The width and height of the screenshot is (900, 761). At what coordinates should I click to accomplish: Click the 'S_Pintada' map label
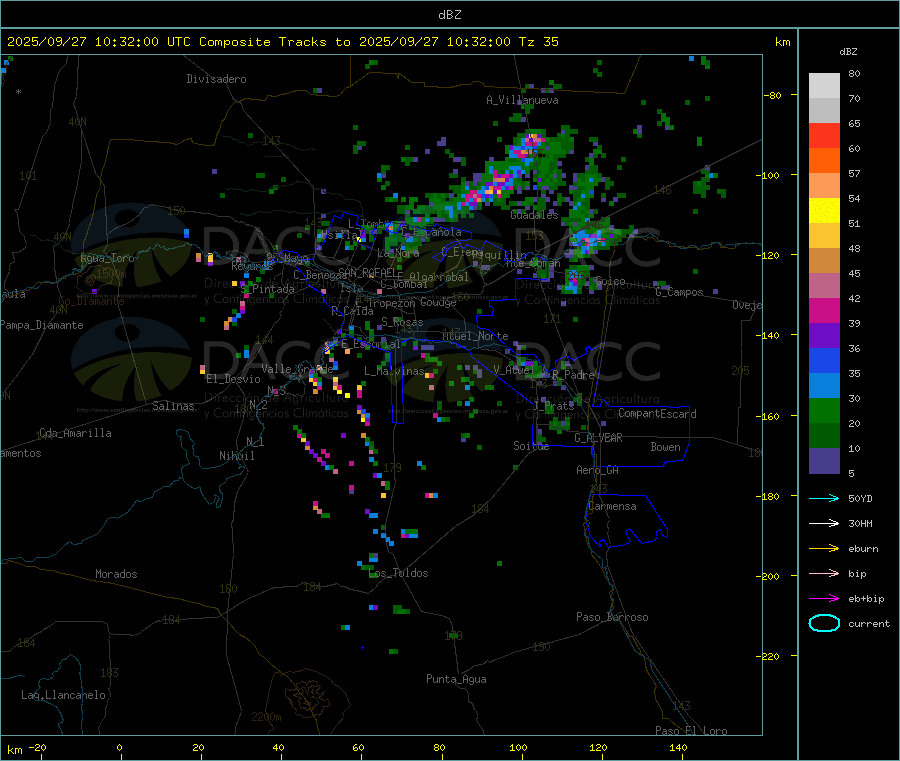[267, 289]
